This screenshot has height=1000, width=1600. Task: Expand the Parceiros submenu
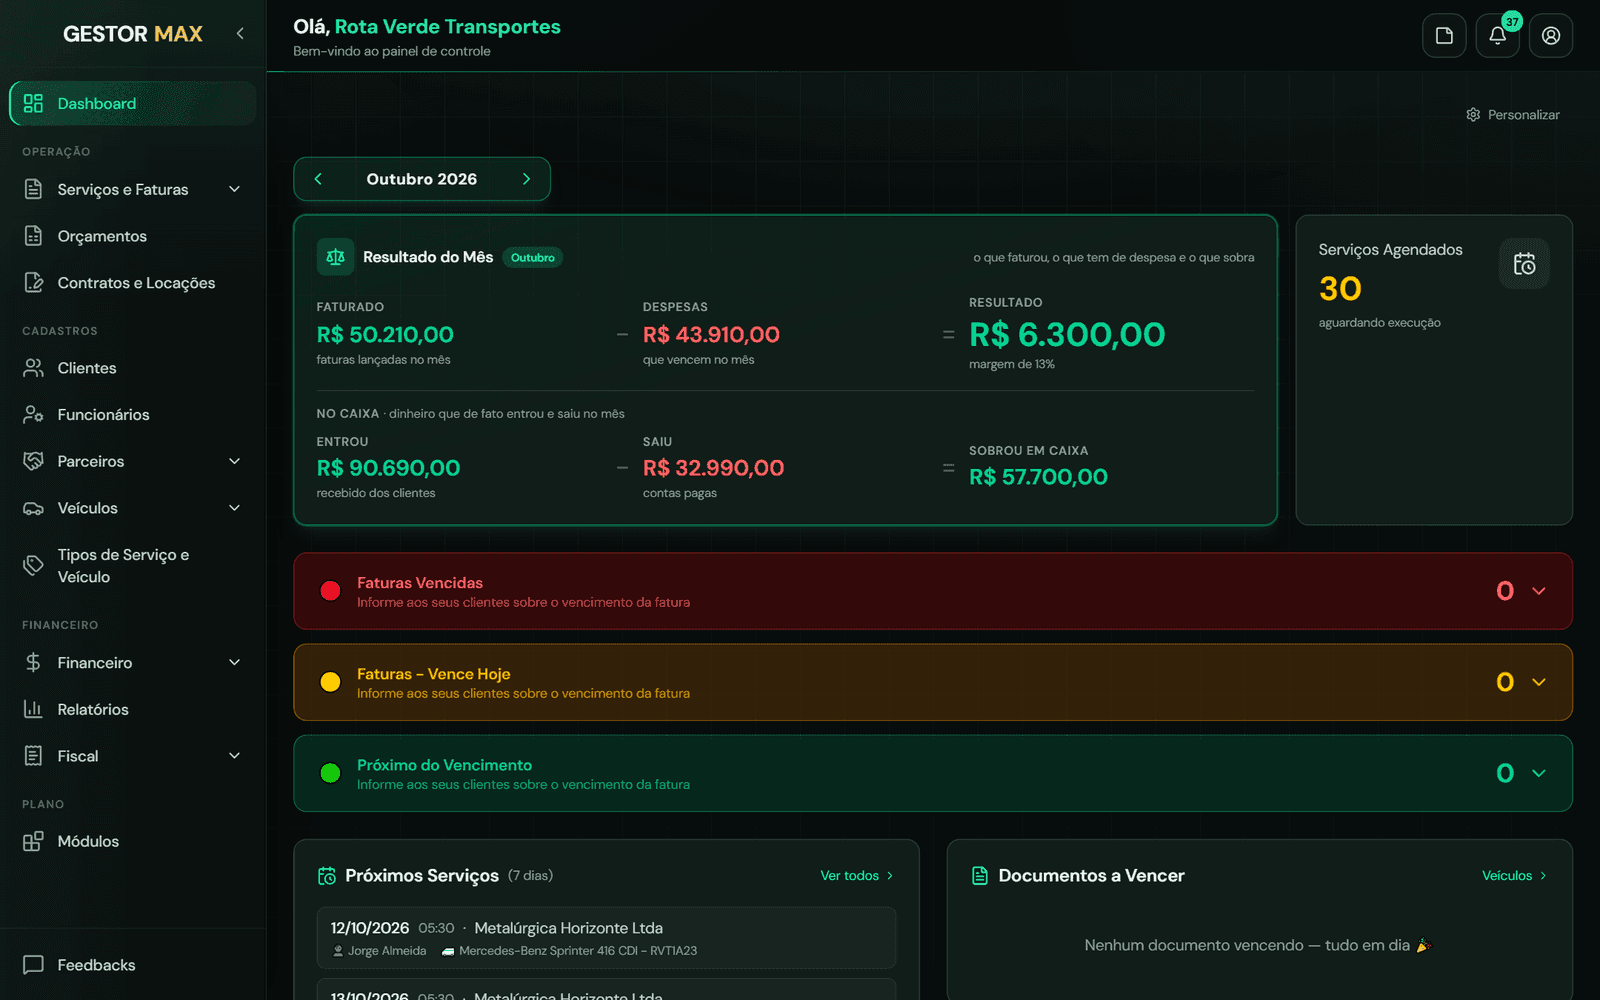235,461
